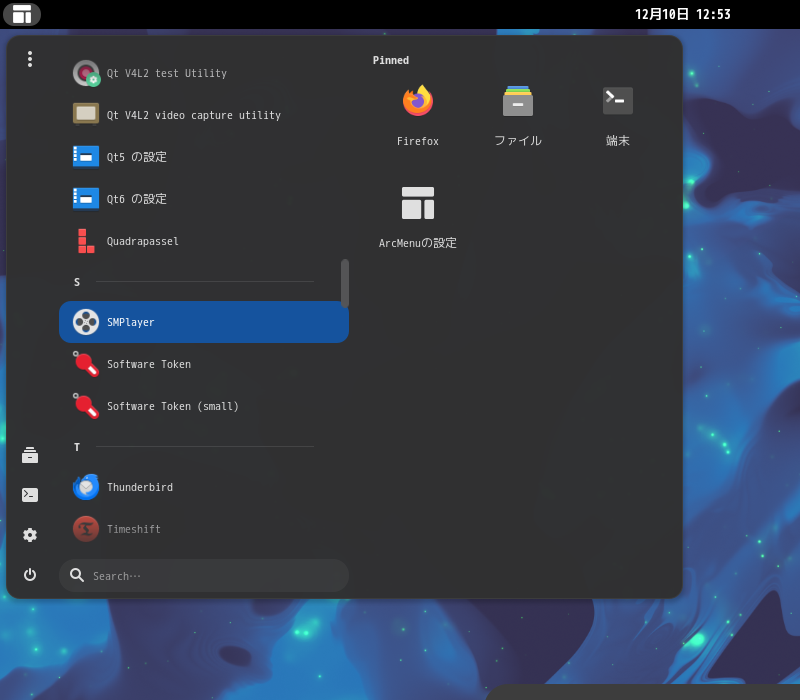
Task: Open ArcMenuの設定 pinned shortcut
Action: (417, 203)
